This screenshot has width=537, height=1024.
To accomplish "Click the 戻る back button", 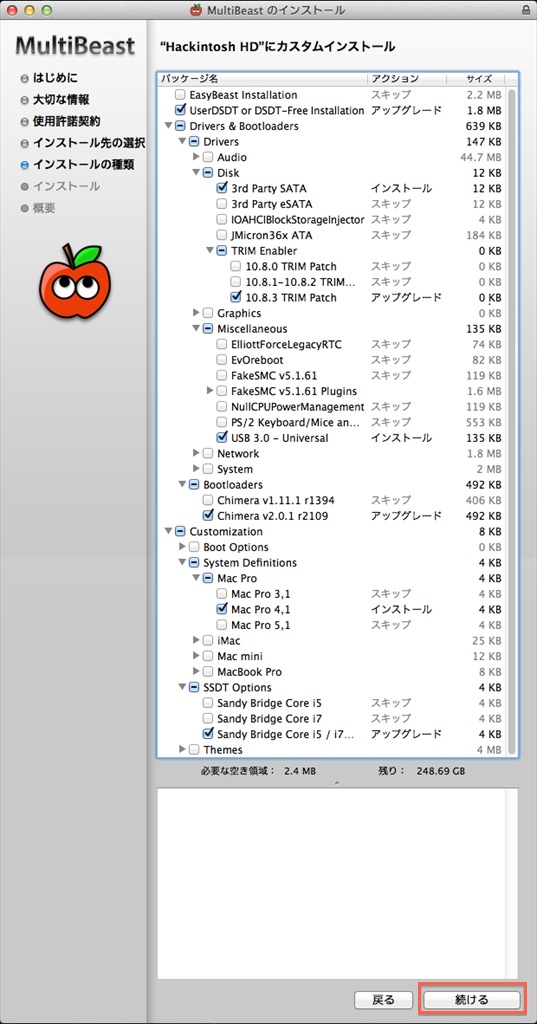I will [x=383, y=1000].
